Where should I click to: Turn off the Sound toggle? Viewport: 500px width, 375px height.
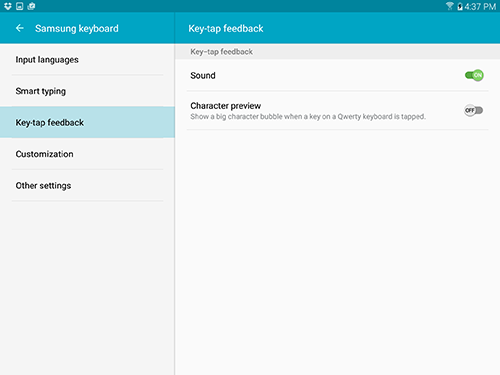[x=474, y=75]
